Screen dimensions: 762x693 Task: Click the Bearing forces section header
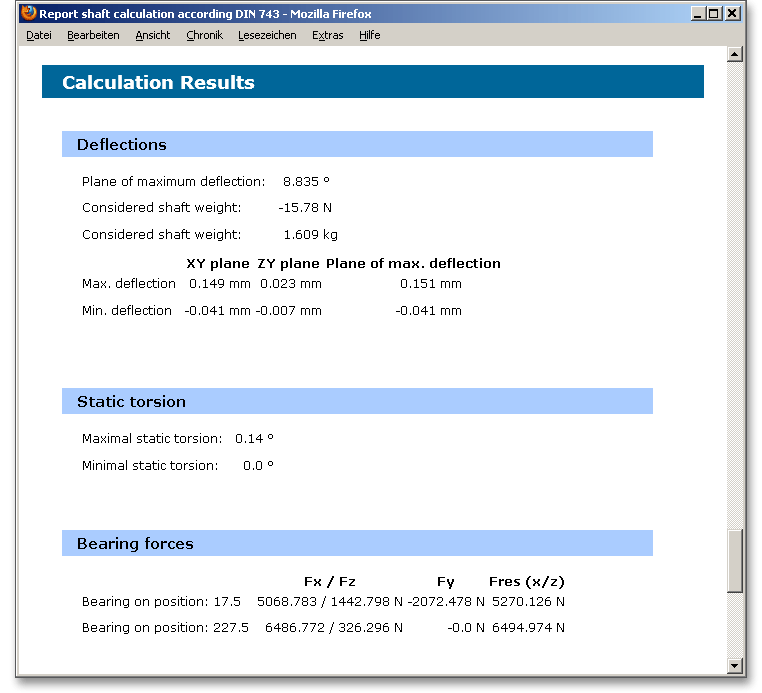point(135,544)
